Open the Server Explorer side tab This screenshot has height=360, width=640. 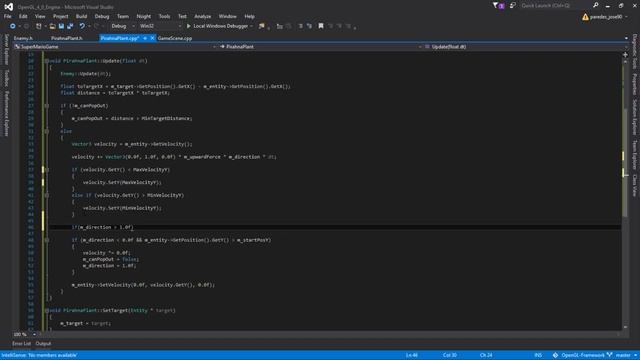click(x=6, y=50)
